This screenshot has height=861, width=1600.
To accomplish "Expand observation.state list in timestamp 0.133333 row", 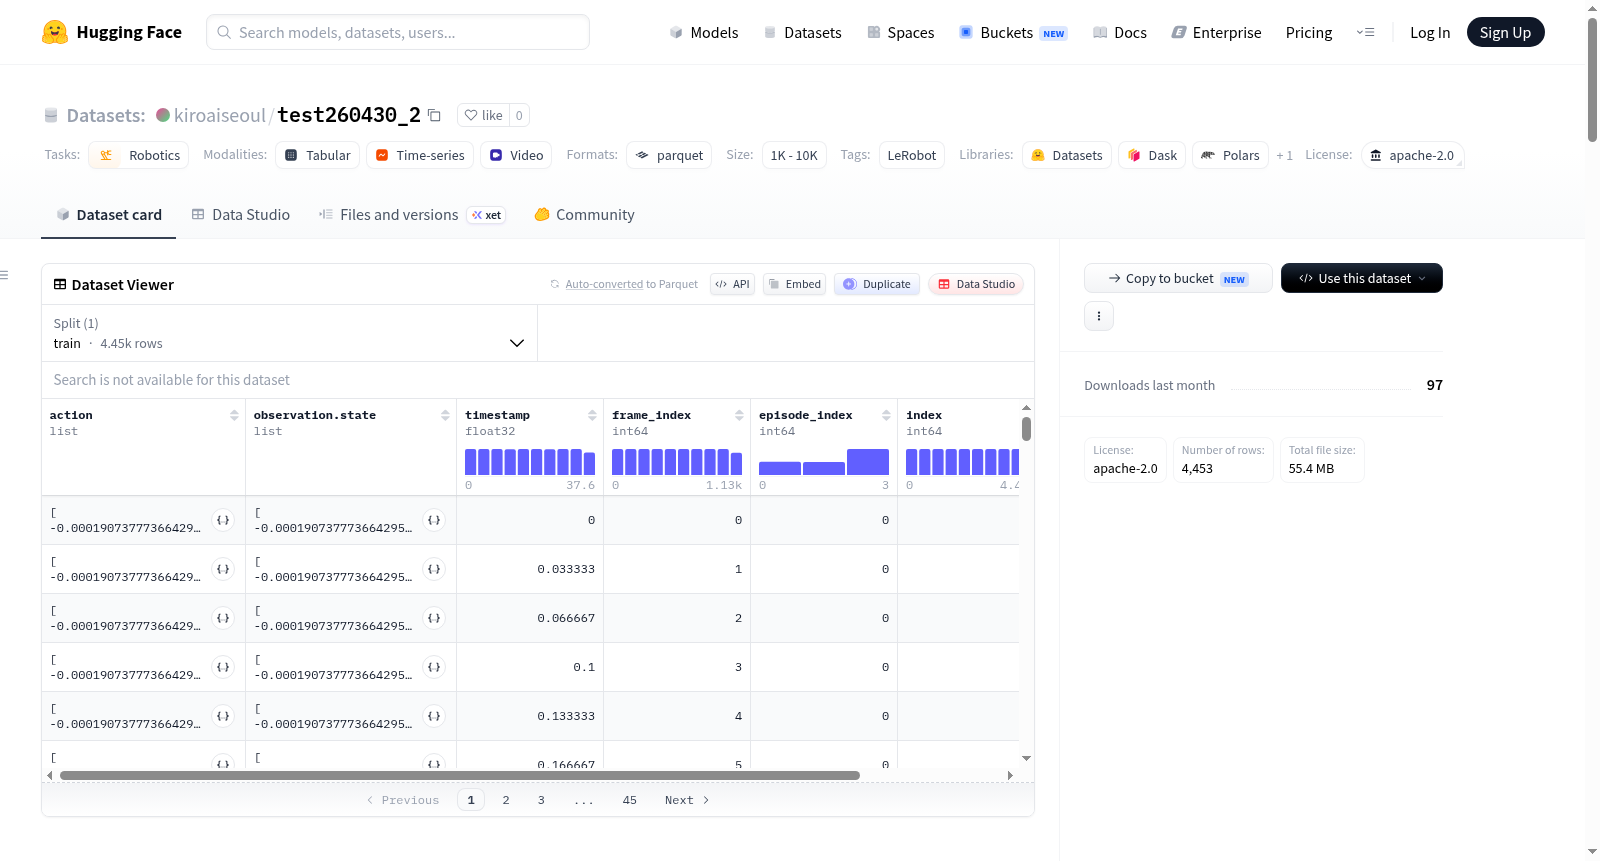I will pyautogui.click(x=434, y=716).
